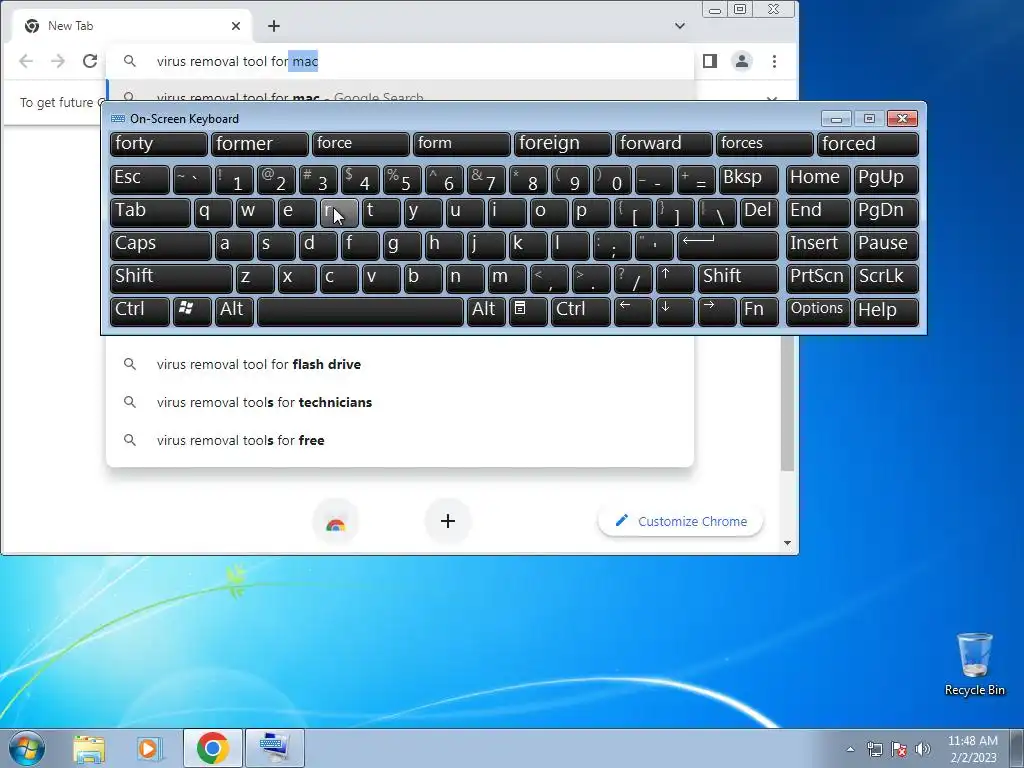Choose the 'tools for free' suggestion
The width and height of the screenshot is (1024, 768).
pos(400,440)
